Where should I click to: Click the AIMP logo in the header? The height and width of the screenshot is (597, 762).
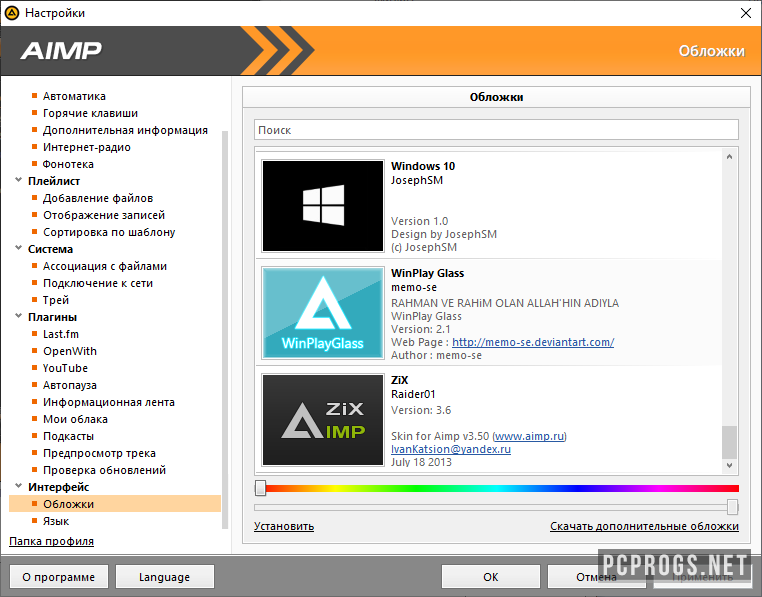61,51
